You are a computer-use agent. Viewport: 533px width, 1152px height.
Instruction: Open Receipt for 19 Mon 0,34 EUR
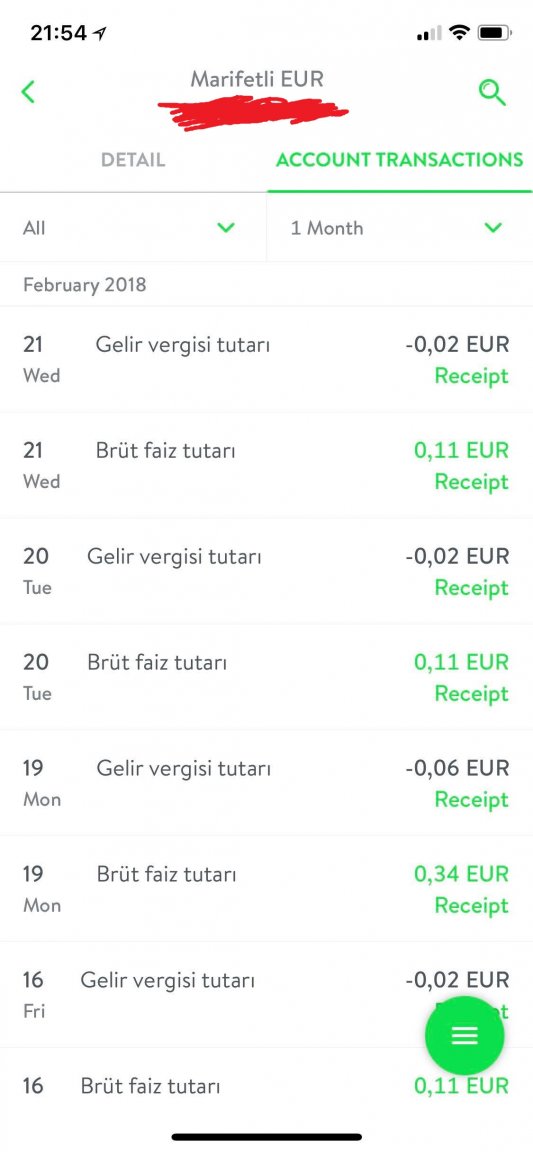(x=471, y=905)
